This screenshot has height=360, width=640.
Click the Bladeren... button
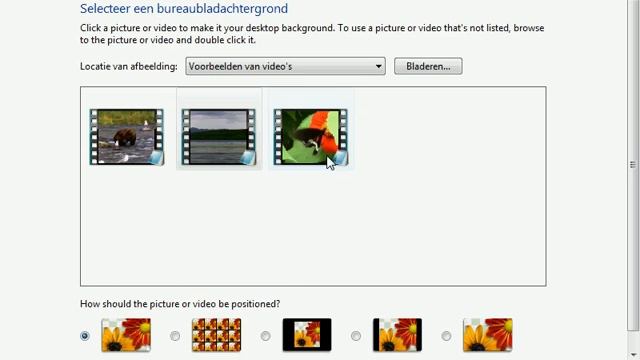pos(428,66)
